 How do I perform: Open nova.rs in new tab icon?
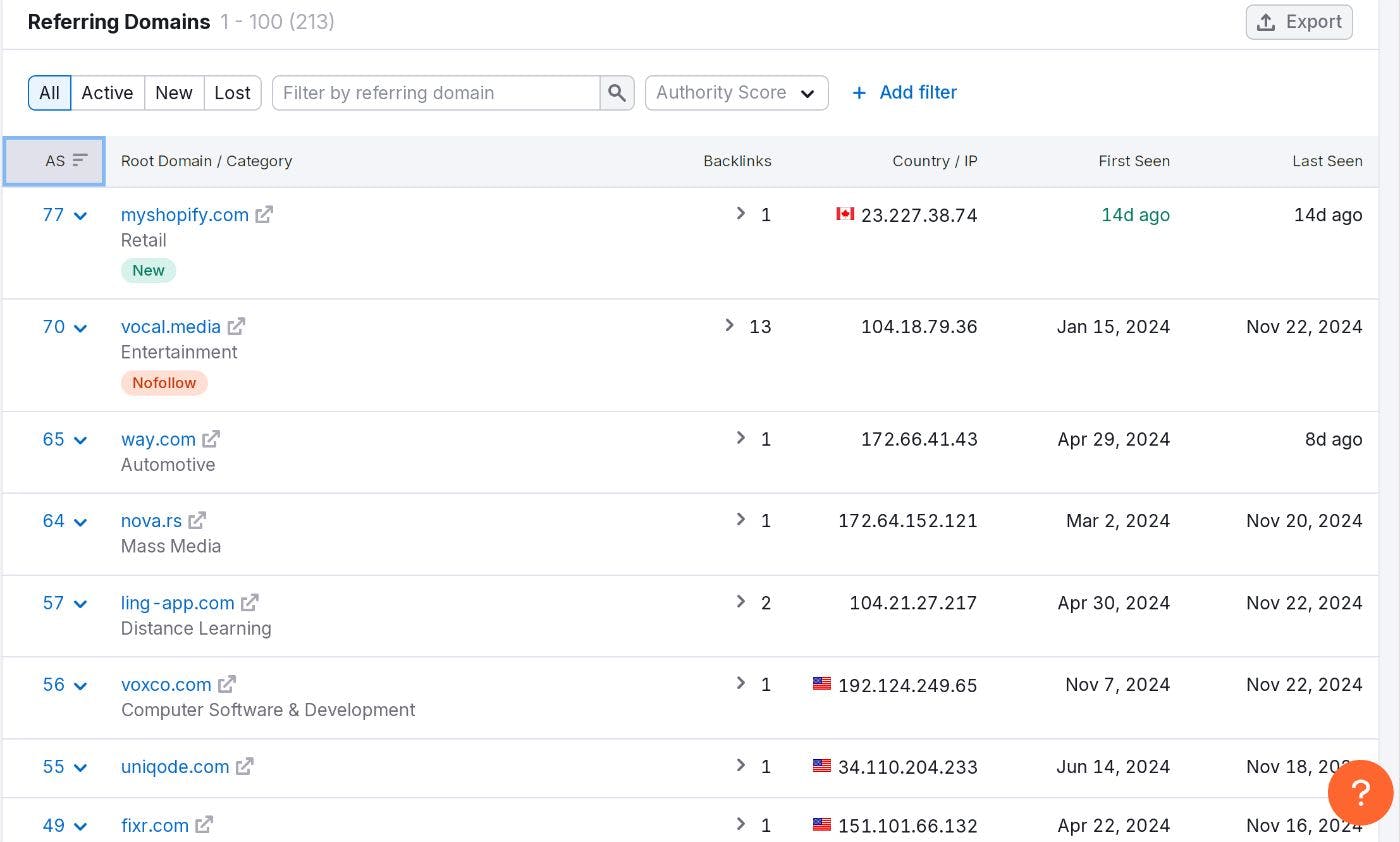(x=197, y=521)
